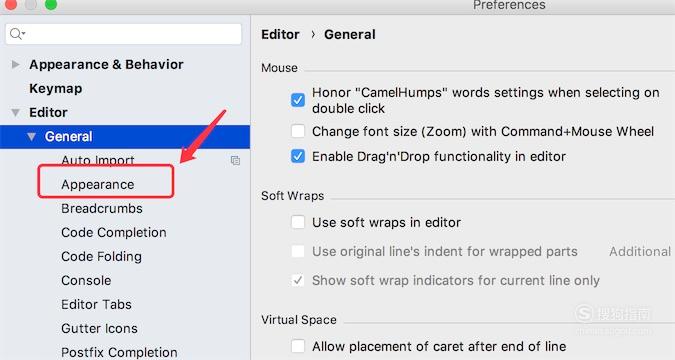Collapse the Editor tree node
The width and height of the screenshot is (675, 360).
tap(15, 113)
